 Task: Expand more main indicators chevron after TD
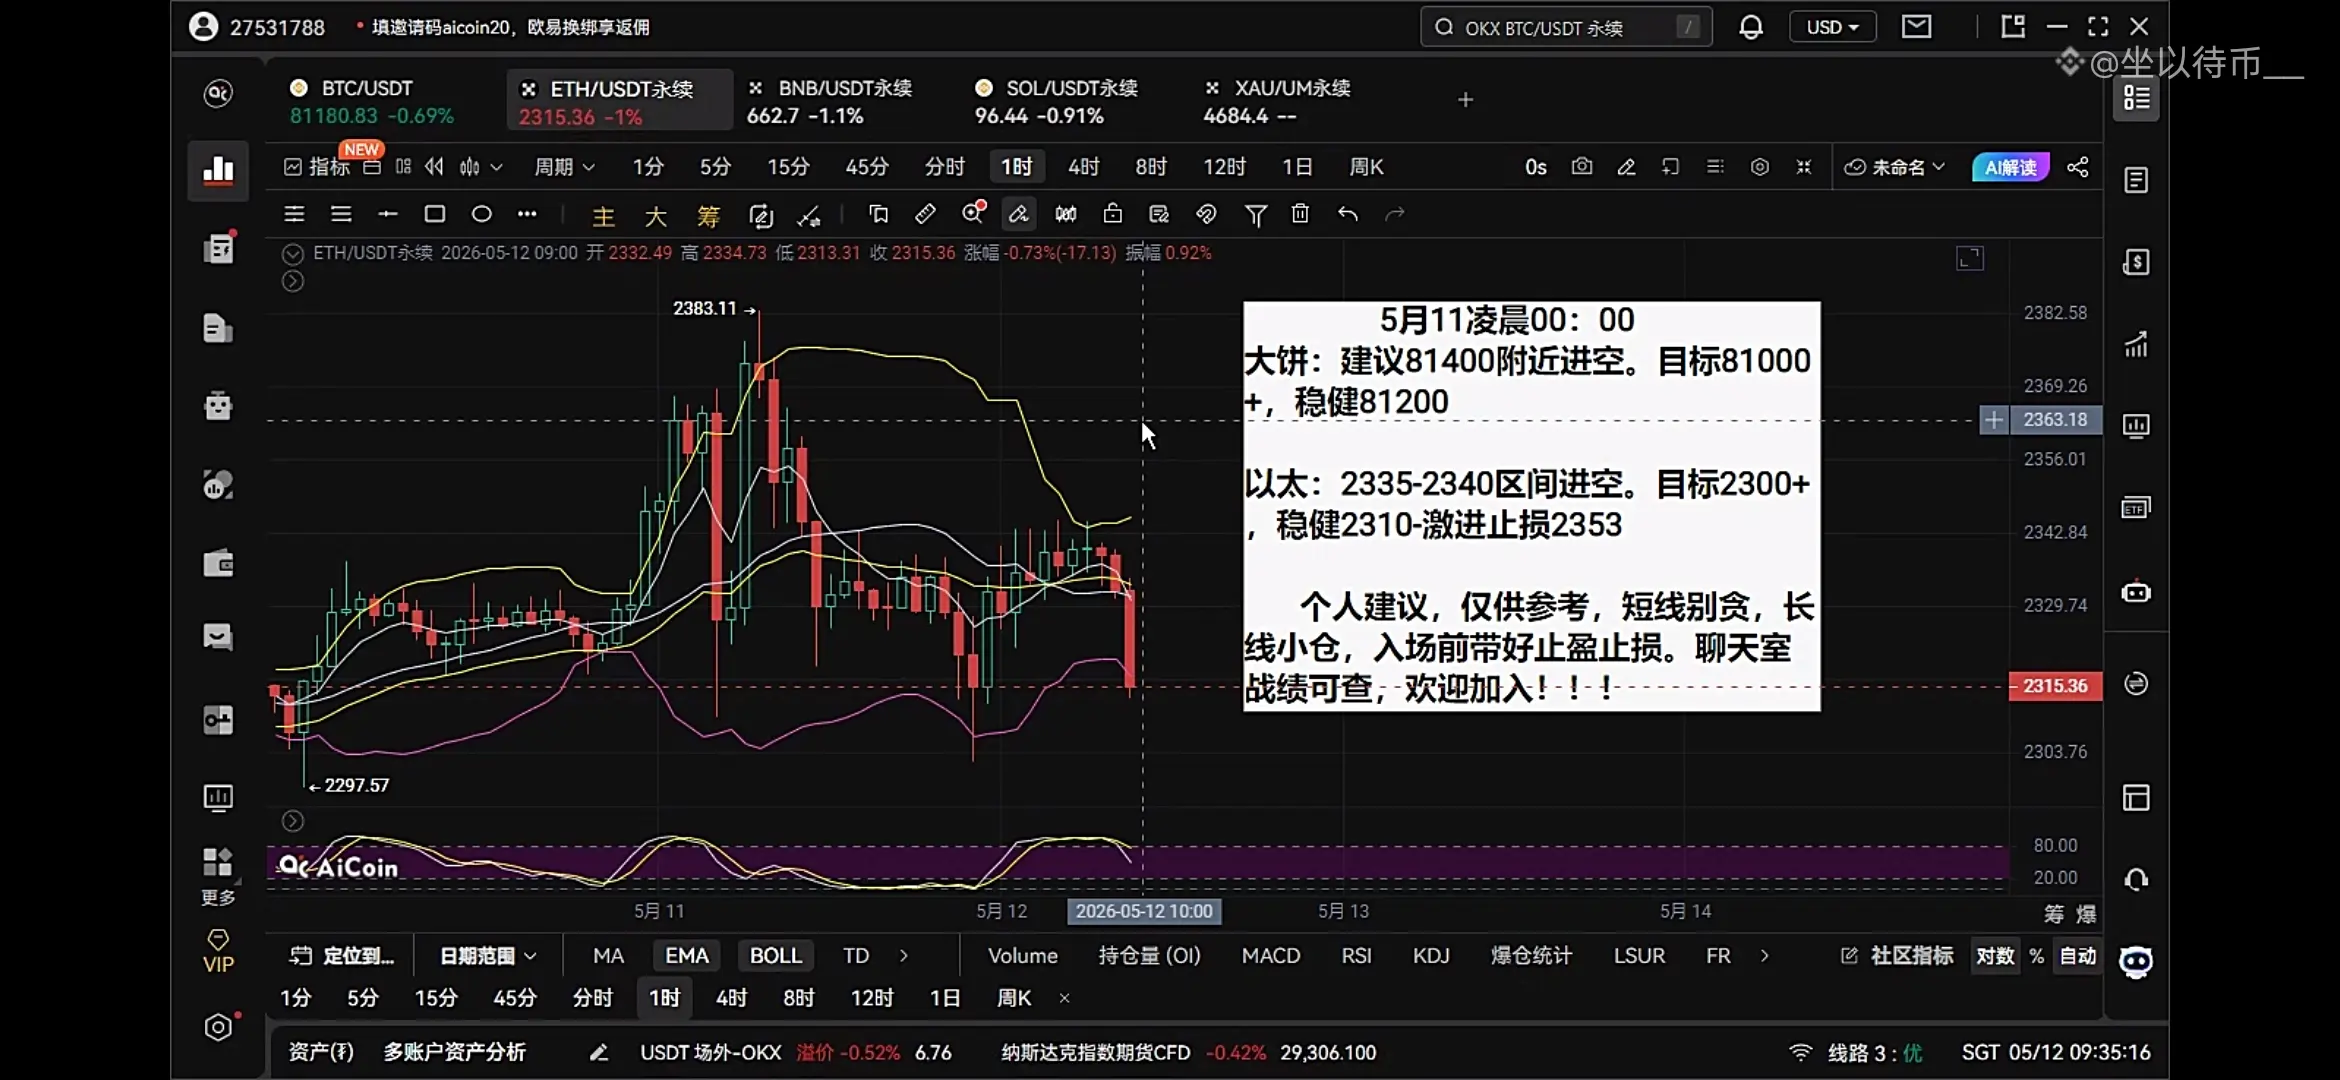click(904, 956)
